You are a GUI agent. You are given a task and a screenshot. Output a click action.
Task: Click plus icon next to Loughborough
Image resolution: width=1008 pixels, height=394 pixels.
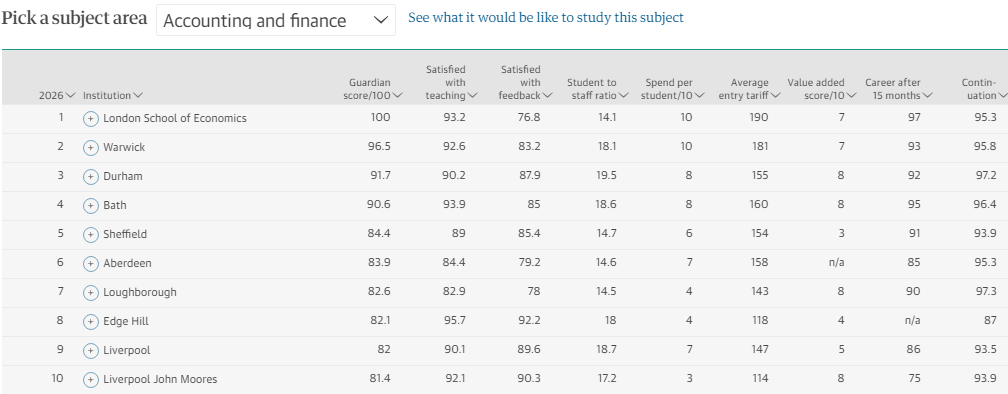click(x=91, y=292)
